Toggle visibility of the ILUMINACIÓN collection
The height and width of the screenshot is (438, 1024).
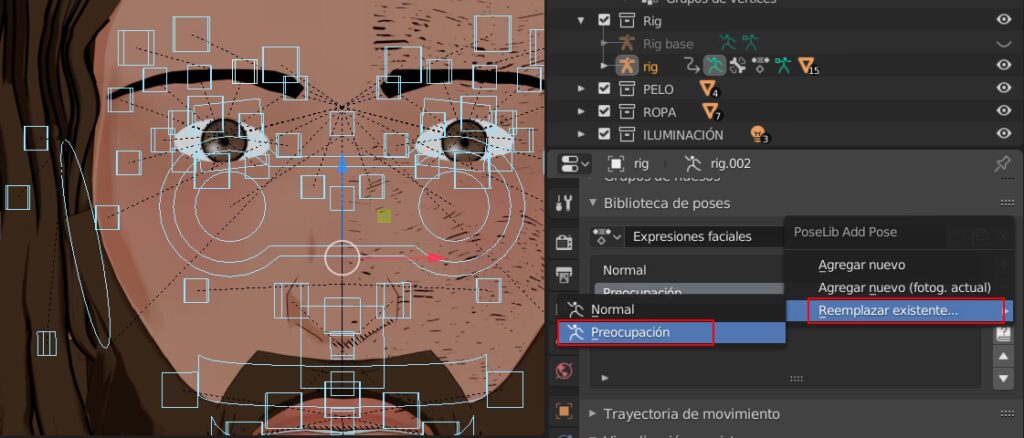point(1003,134)
